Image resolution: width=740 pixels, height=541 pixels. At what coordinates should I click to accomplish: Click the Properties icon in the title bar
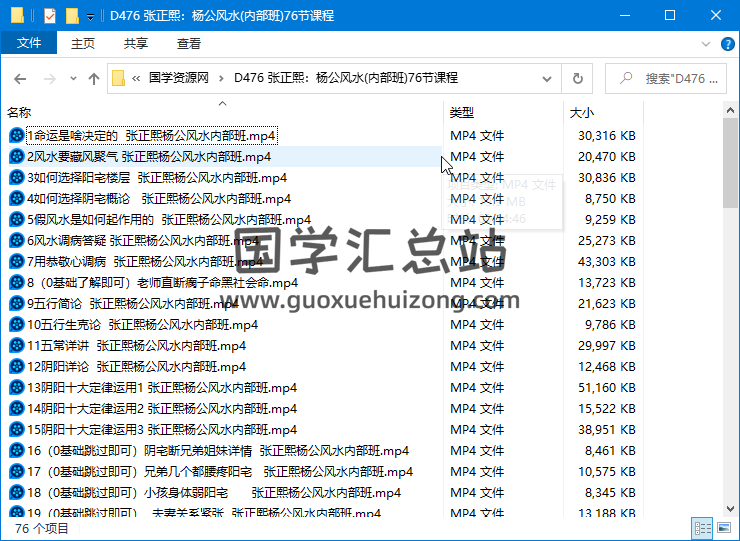[x=50, y=16]
